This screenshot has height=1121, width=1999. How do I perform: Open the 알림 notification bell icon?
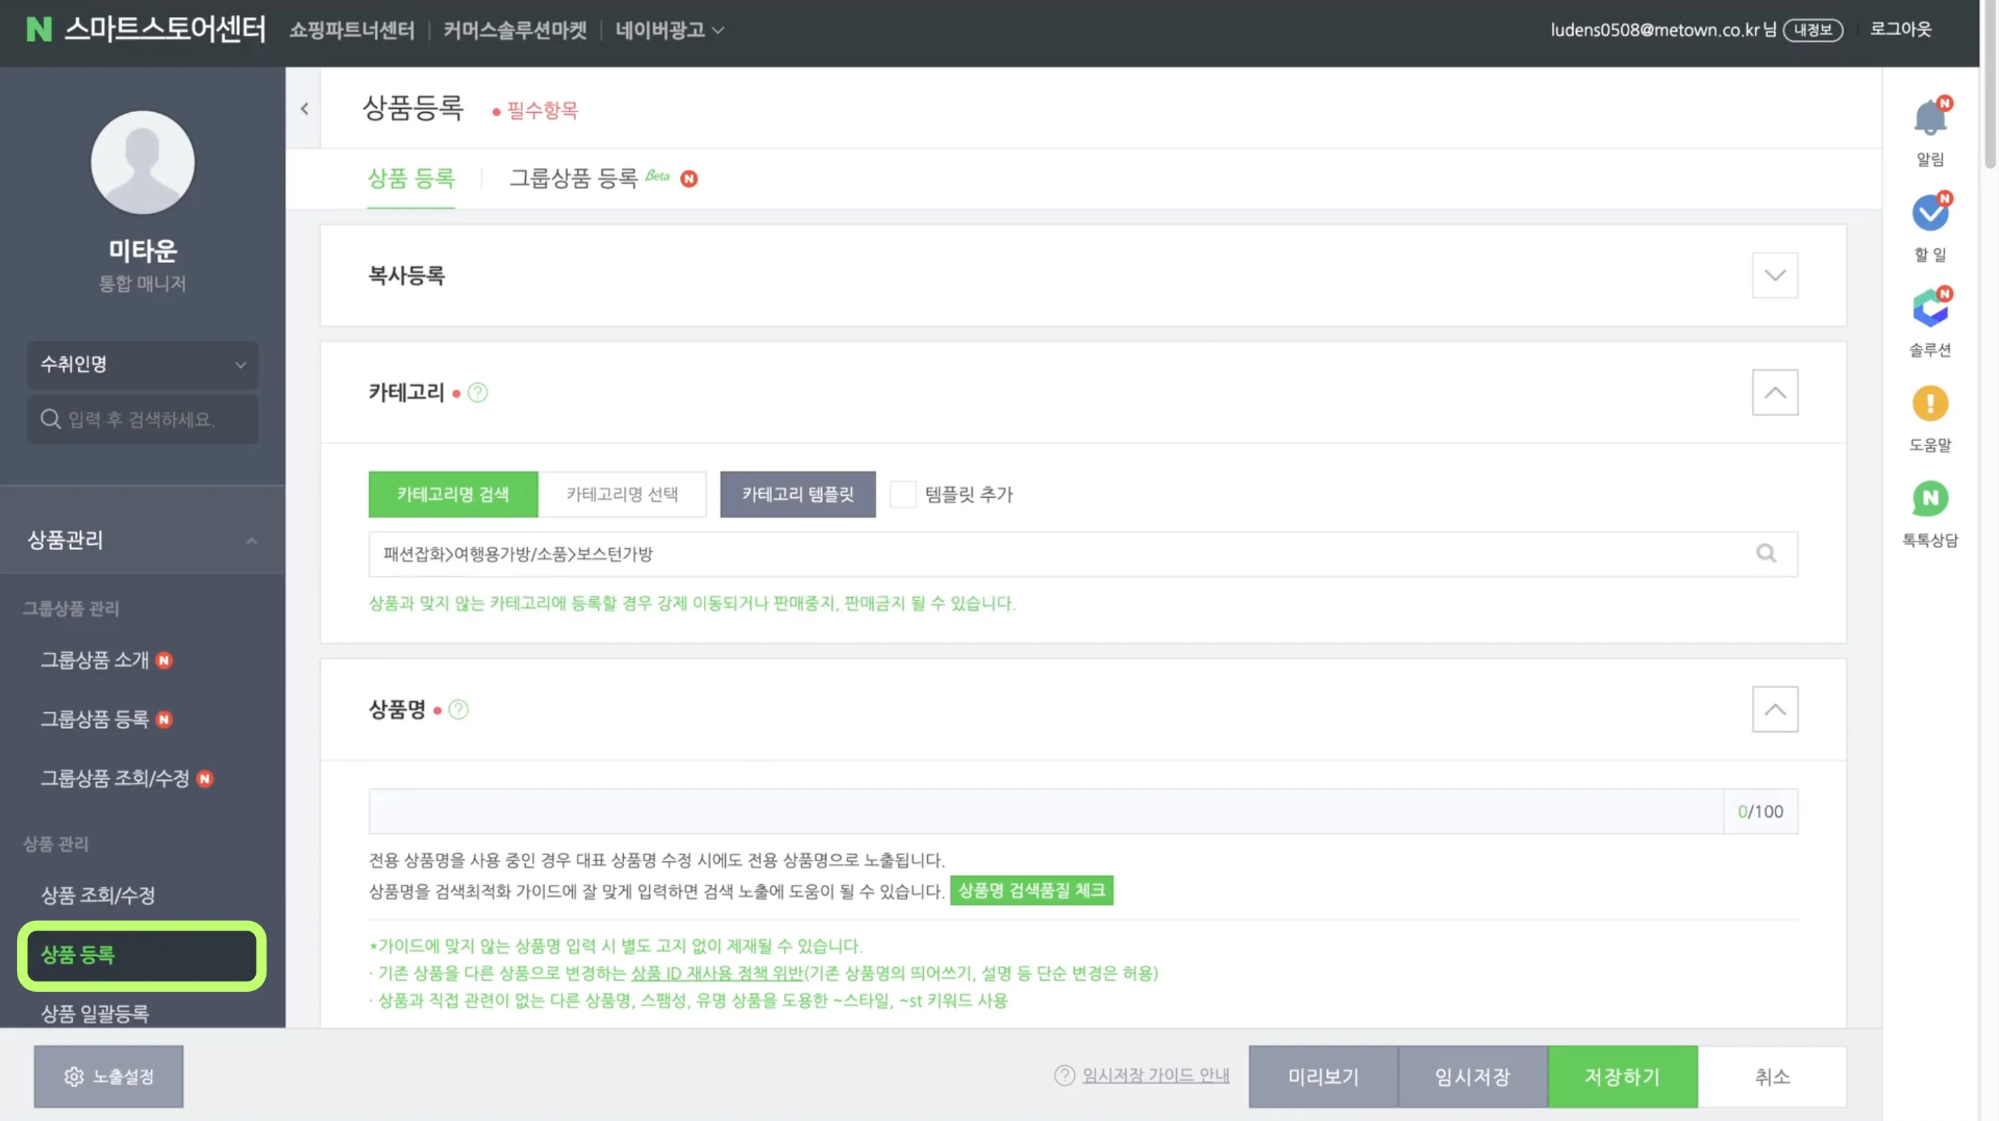click(x=1929, y=118)
